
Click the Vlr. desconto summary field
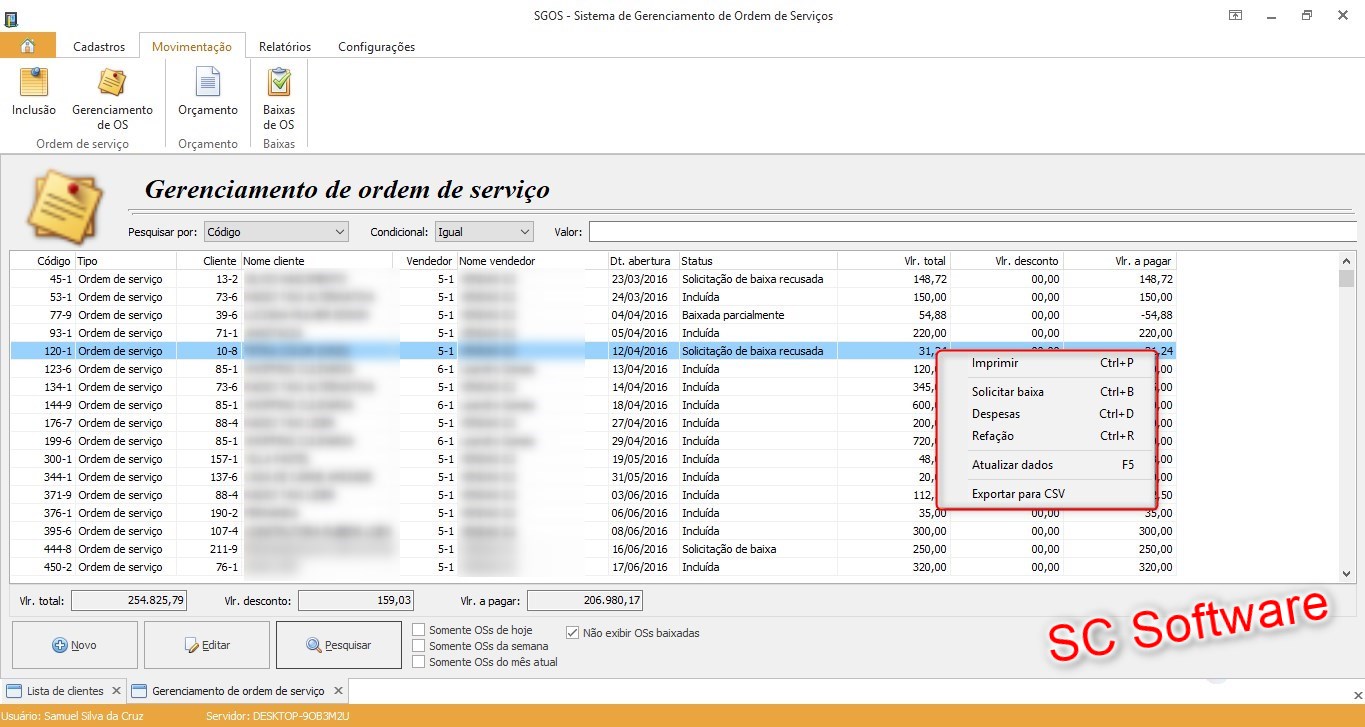356,601
